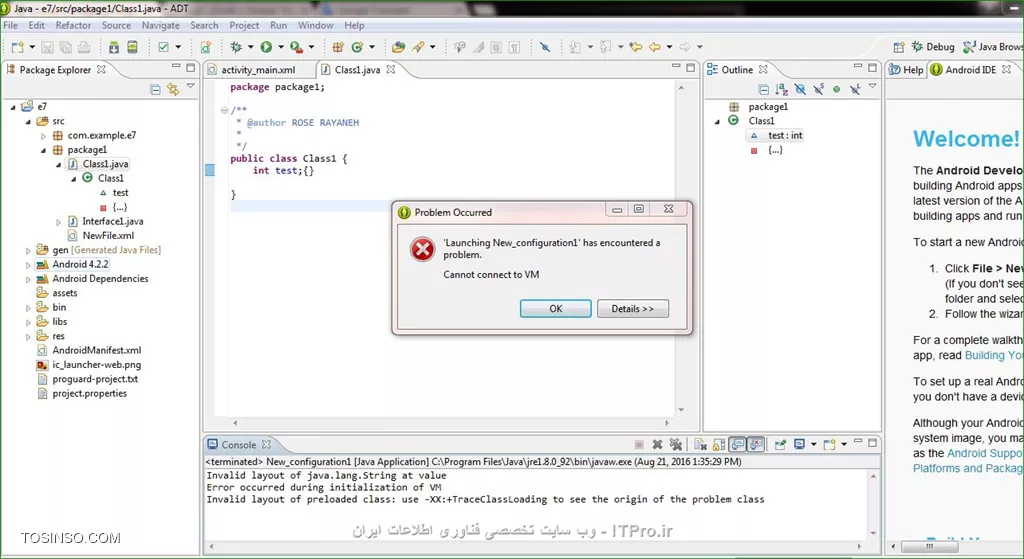Toggle alphabetical Sort in Outline view
This screenshot has height=559, width=1024.
(x=782, y=89)
